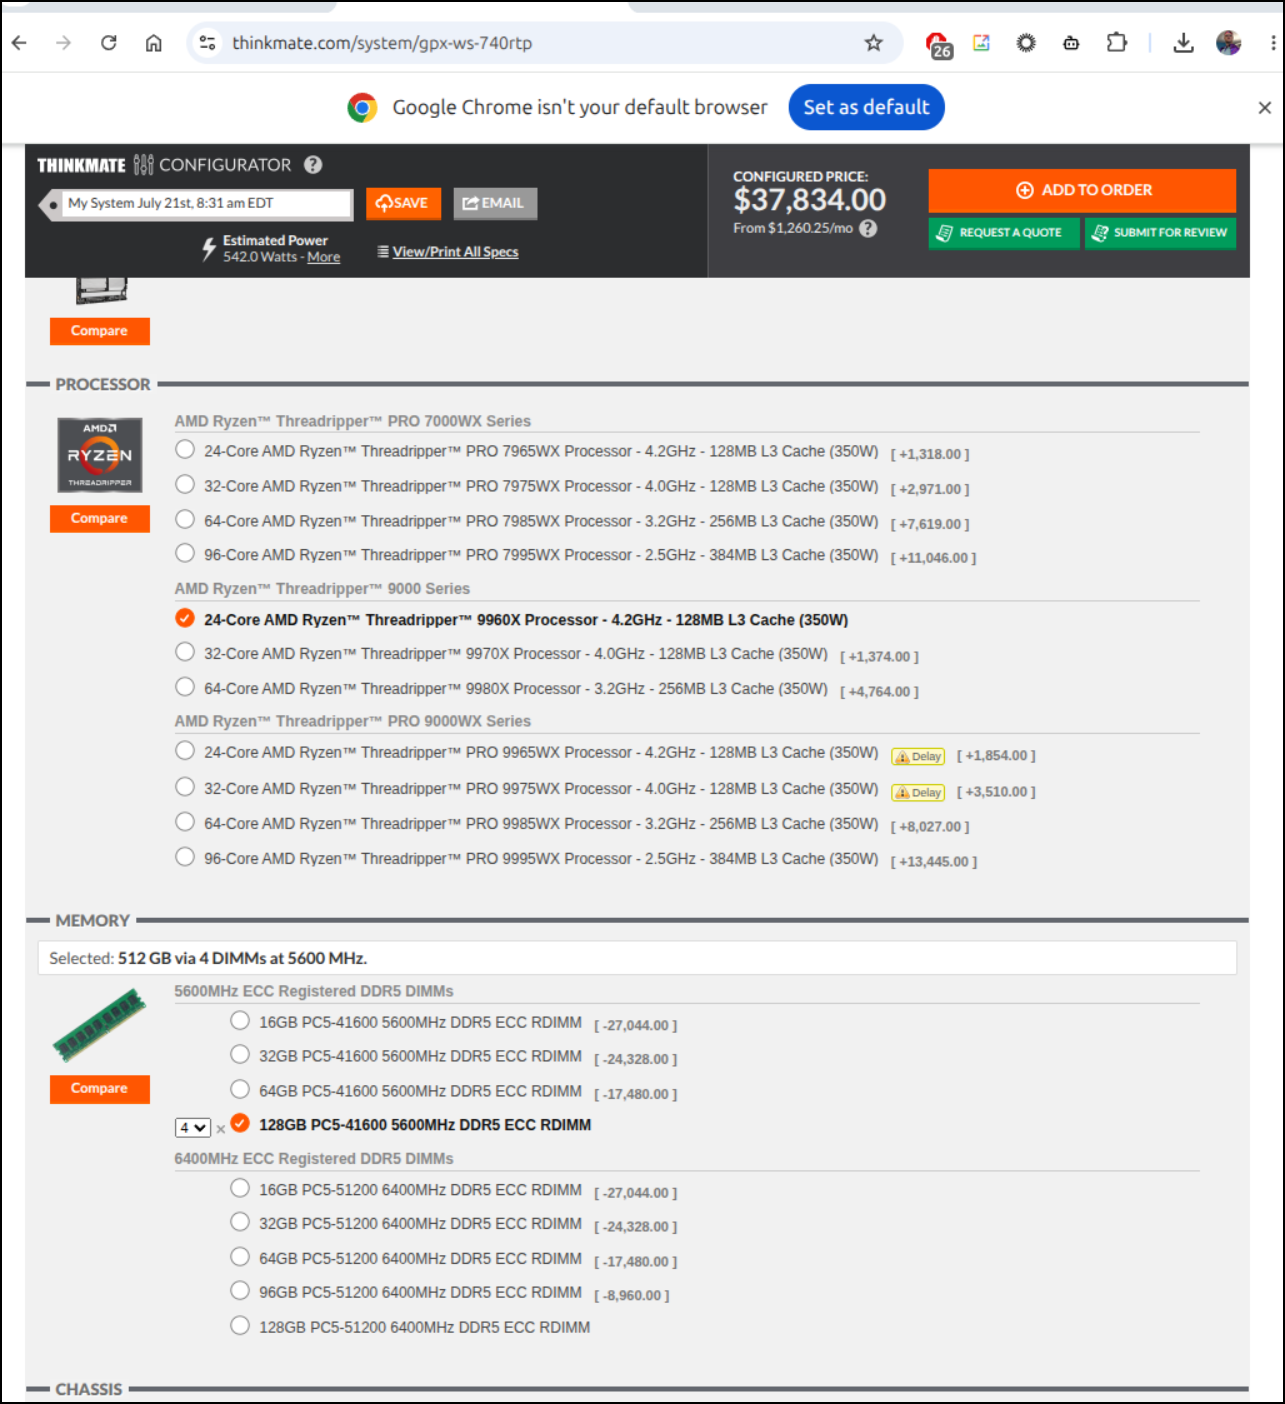Screen dimensions: 1285x1404
Task: Click the Delay badge for PRO 9965WX
Action: [918, 757]
